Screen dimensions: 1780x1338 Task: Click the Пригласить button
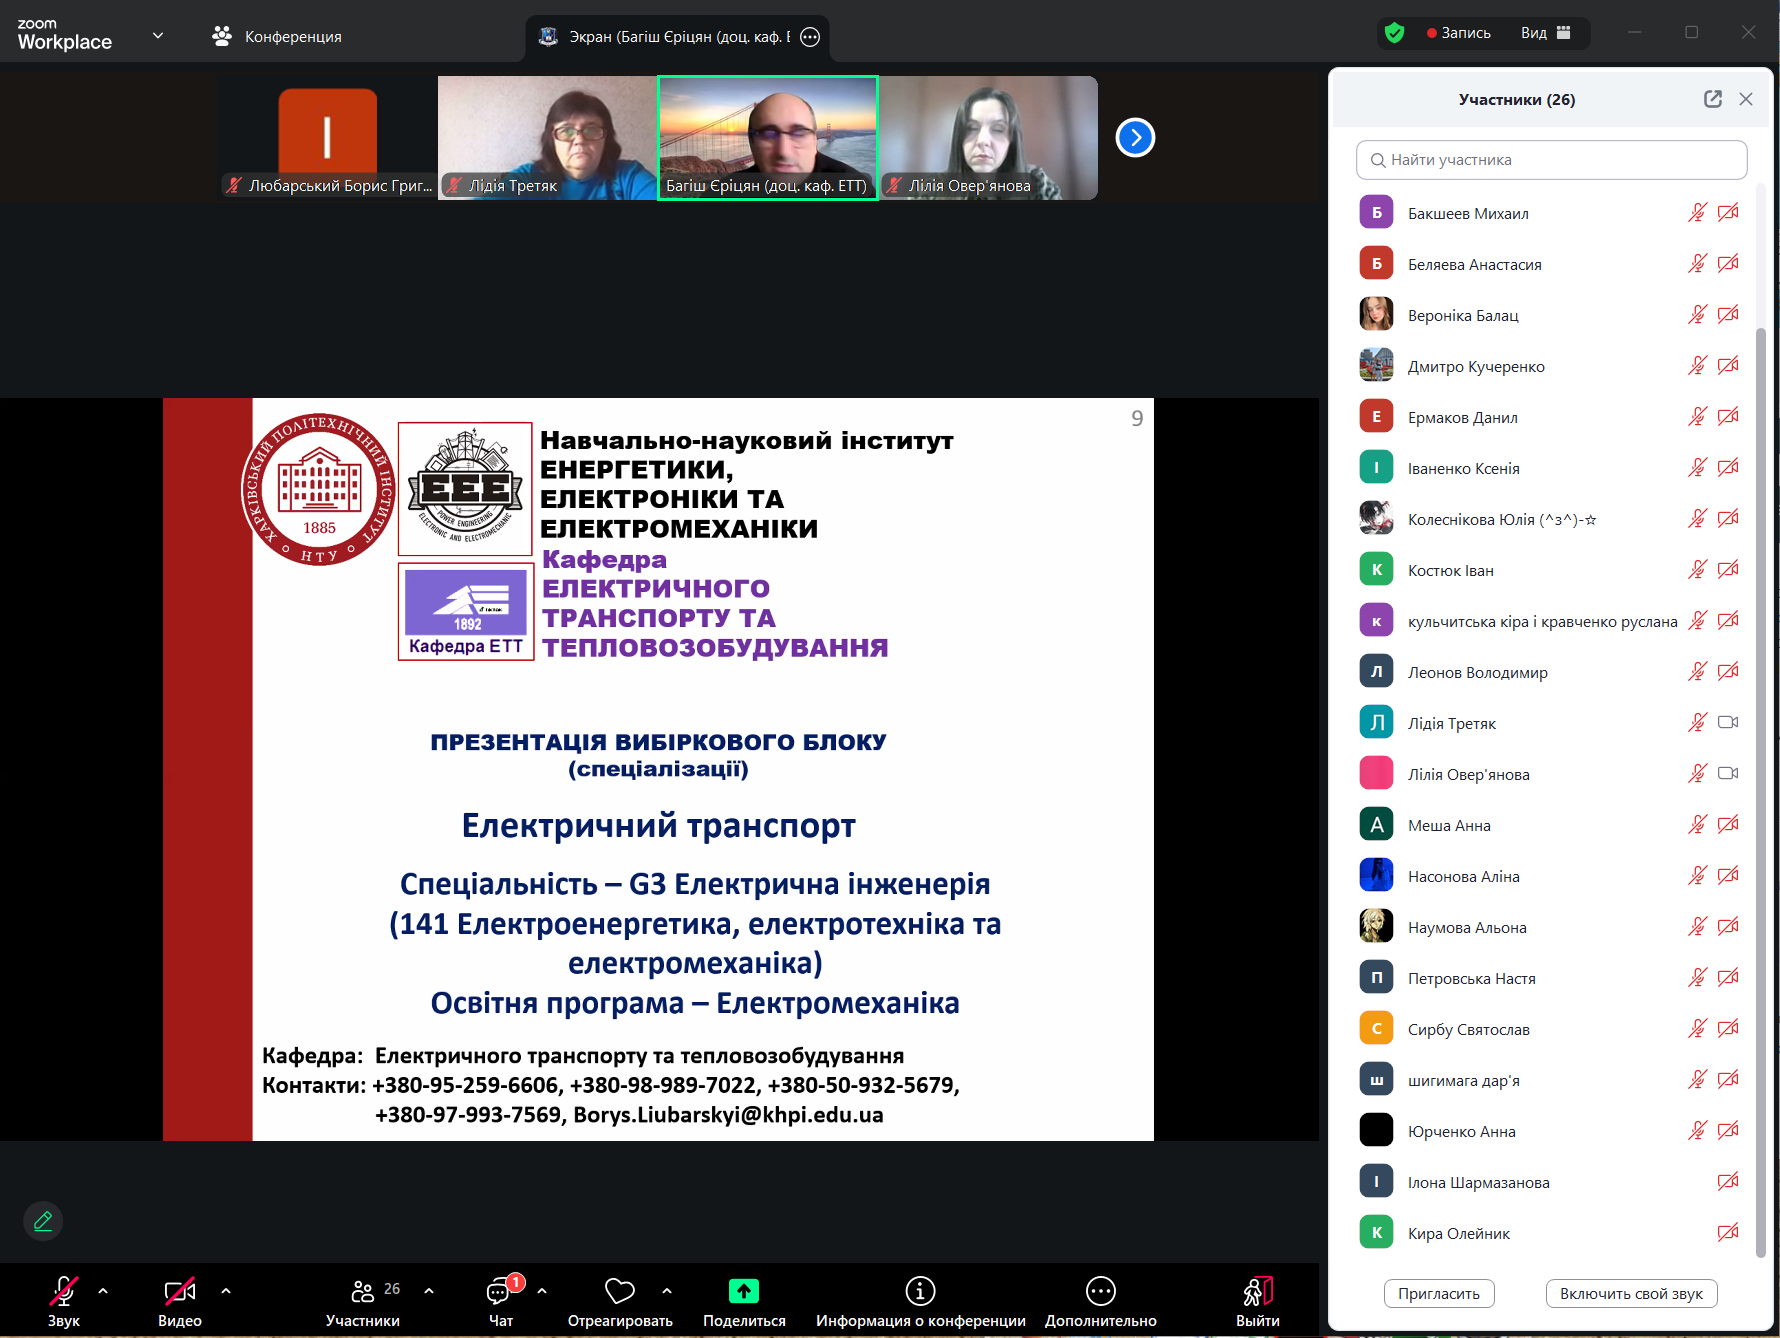click(x=1439, y=1294)
